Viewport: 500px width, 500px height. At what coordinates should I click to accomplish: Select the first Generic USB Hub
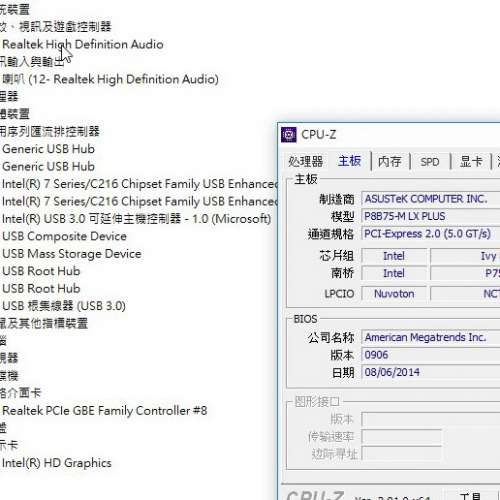coord(48,149)
